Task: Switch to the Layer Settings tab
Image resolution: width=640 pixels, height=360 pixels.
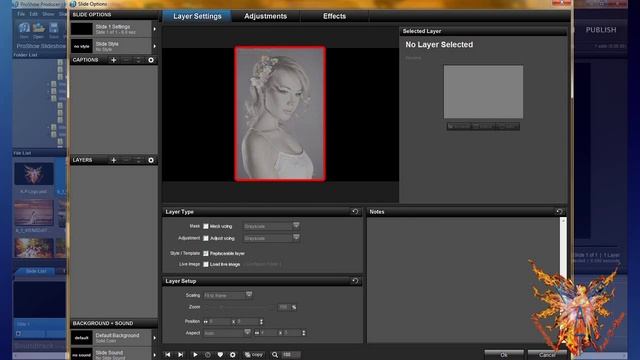Action: (x=197, y=16)
